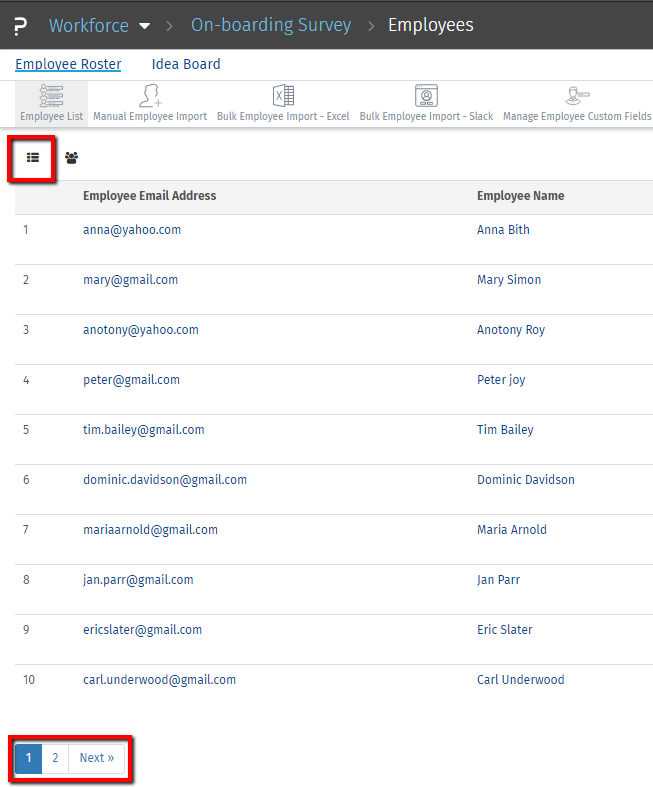653x787 pixels.
Task: Open Manage Employee Custom Fields
Action: [x=577, y=104]
